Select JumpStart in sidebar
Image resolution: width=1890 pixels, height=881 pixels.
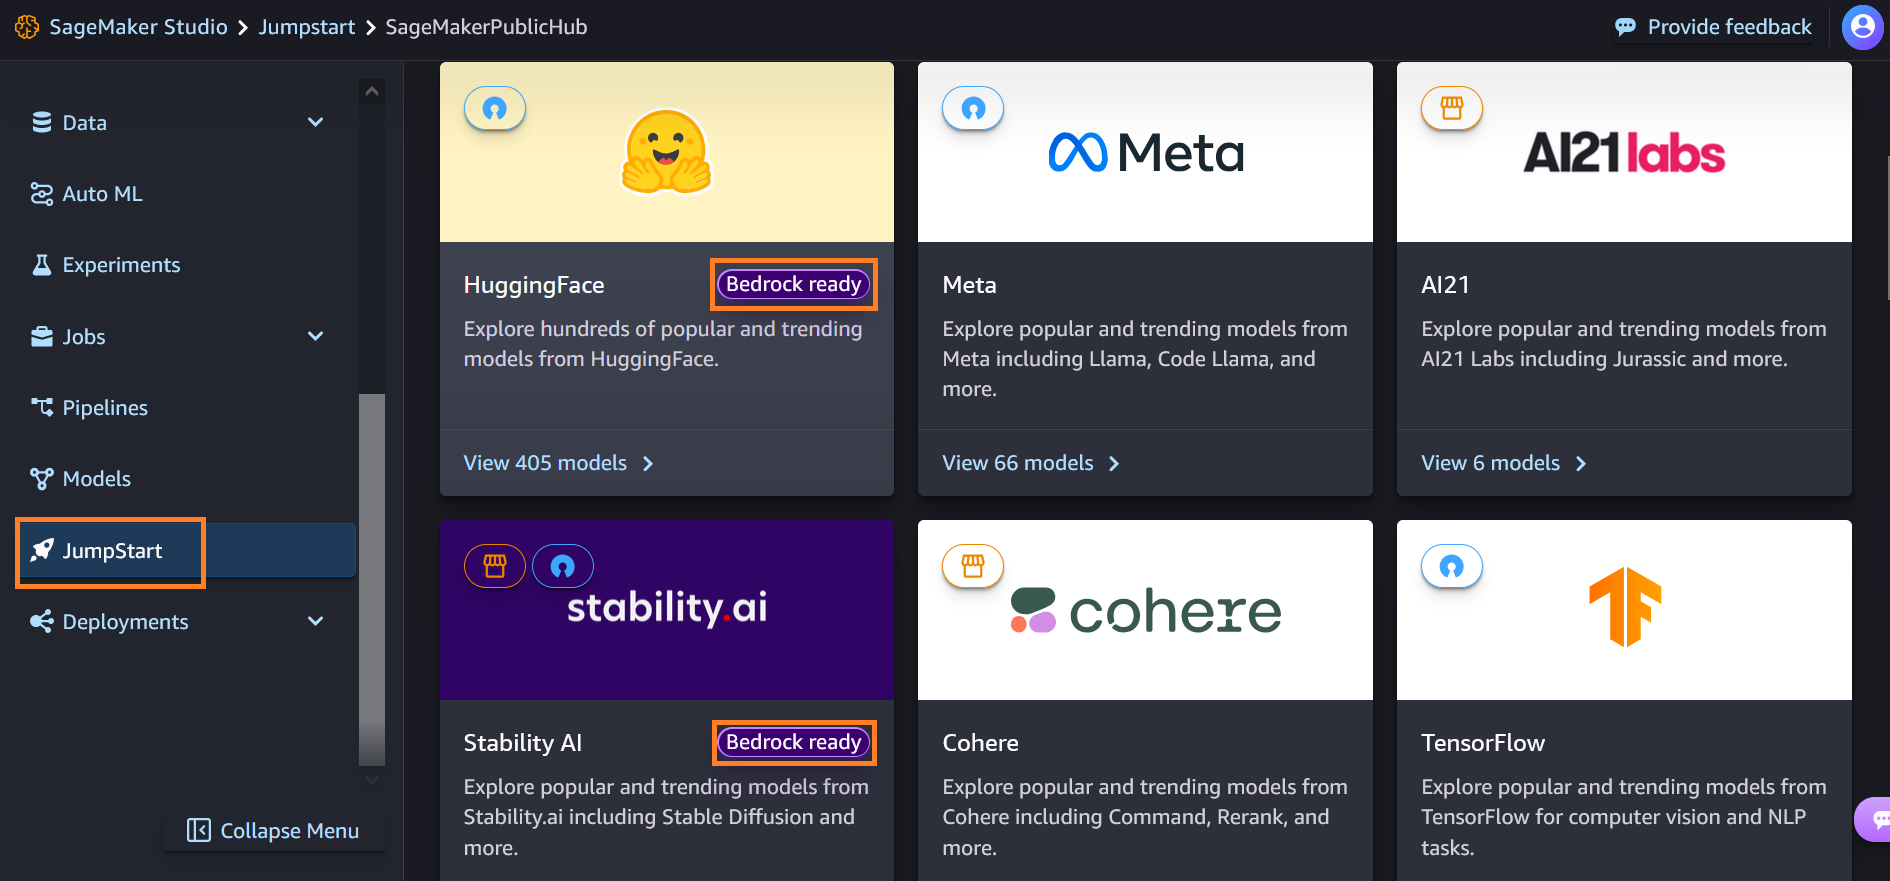point(110,551)
